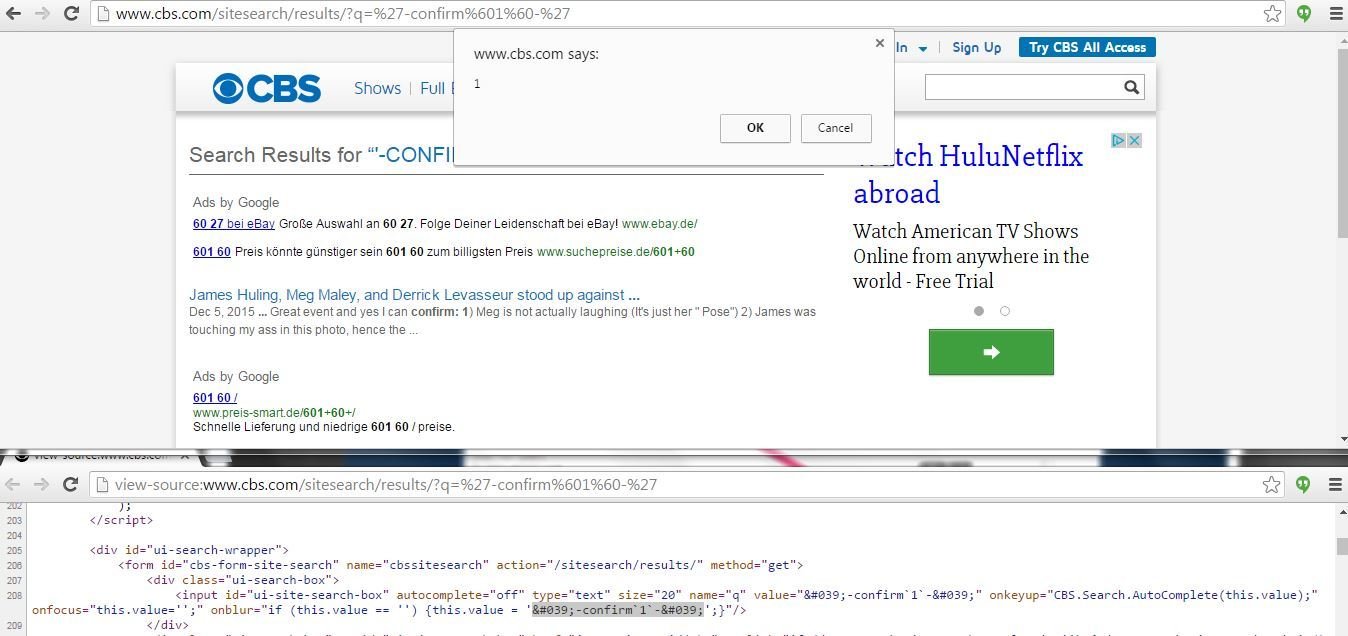Click the '</script>' source line

point(121,520)
